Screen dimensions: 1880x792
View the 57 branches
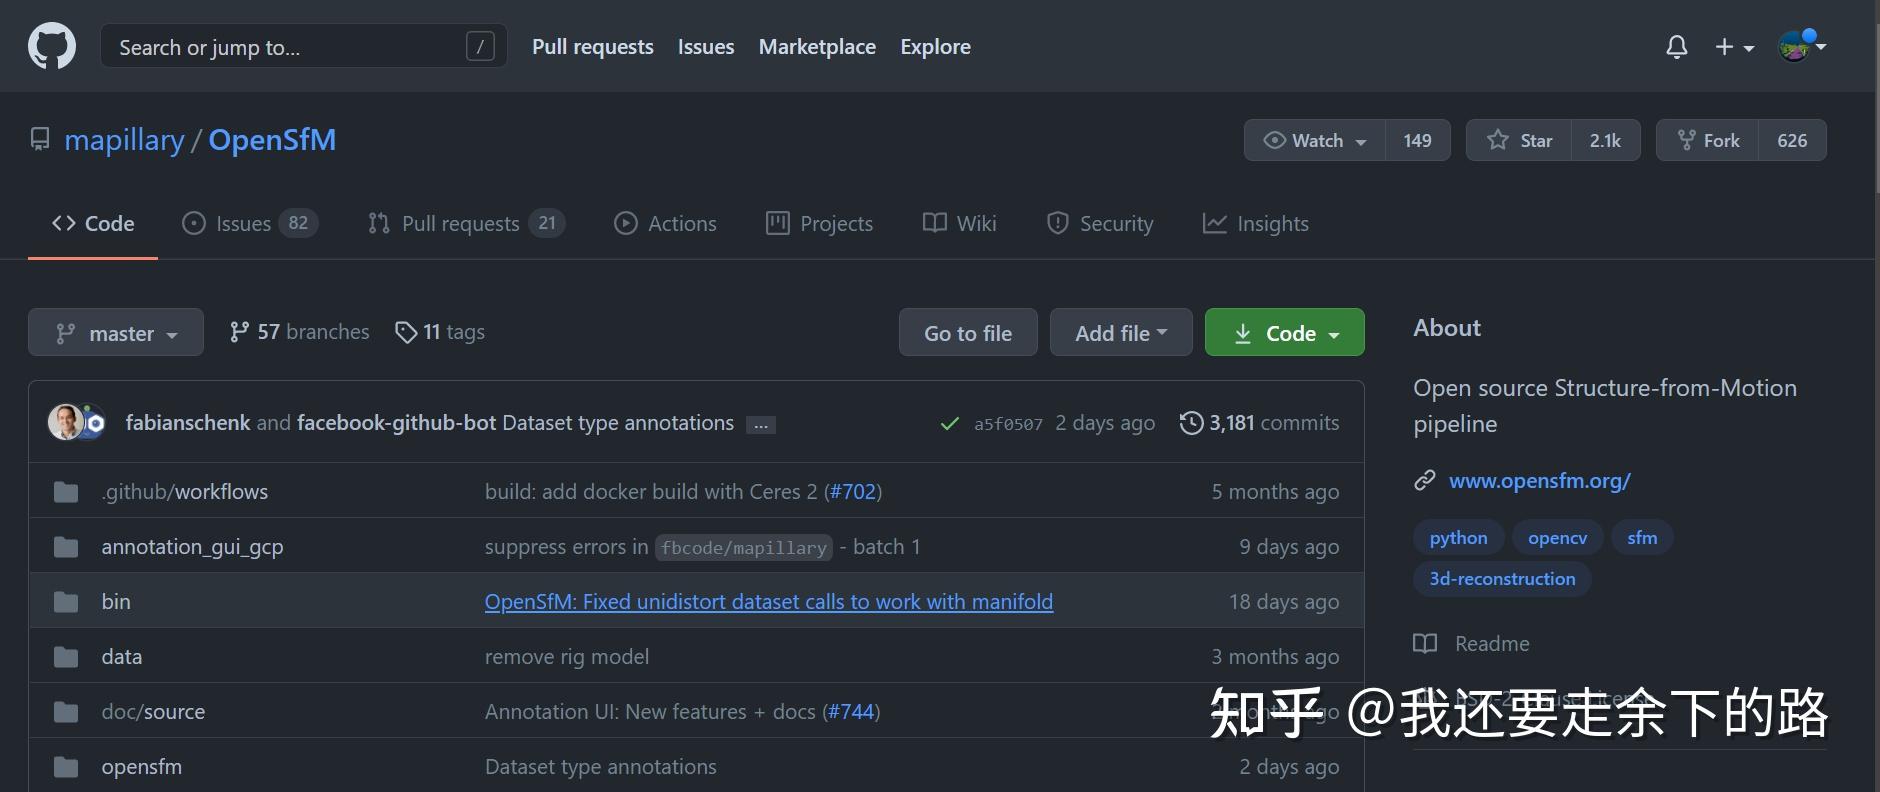[x=299, y=332]
